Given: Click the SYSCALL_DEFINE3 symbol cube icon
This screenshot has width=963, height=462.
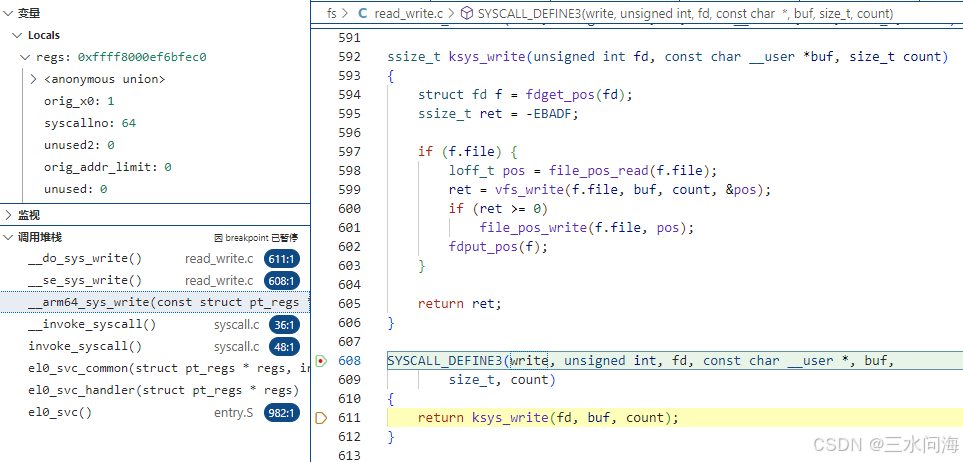Looking at the screenshot, I should point(467,13).
